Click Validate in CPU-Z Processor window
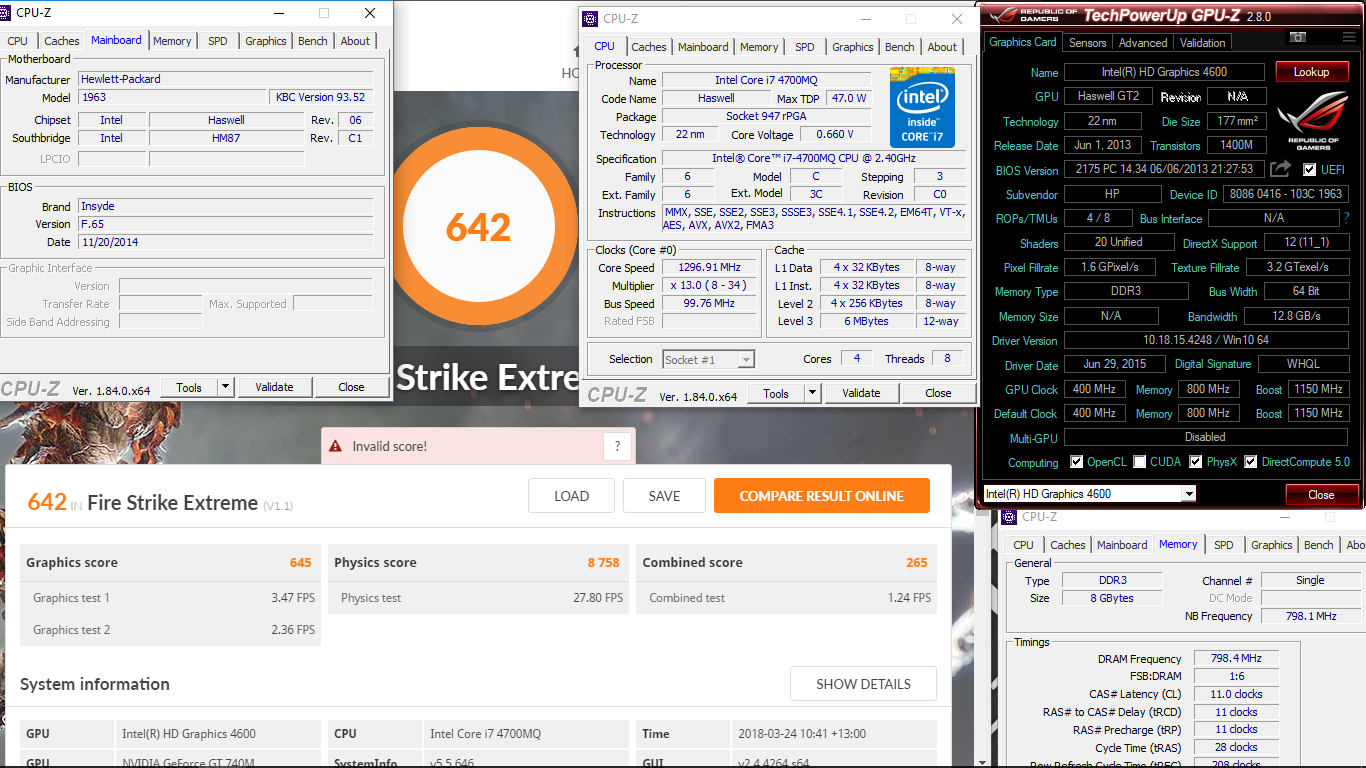The image size is (1366, 768). point(861,393)
